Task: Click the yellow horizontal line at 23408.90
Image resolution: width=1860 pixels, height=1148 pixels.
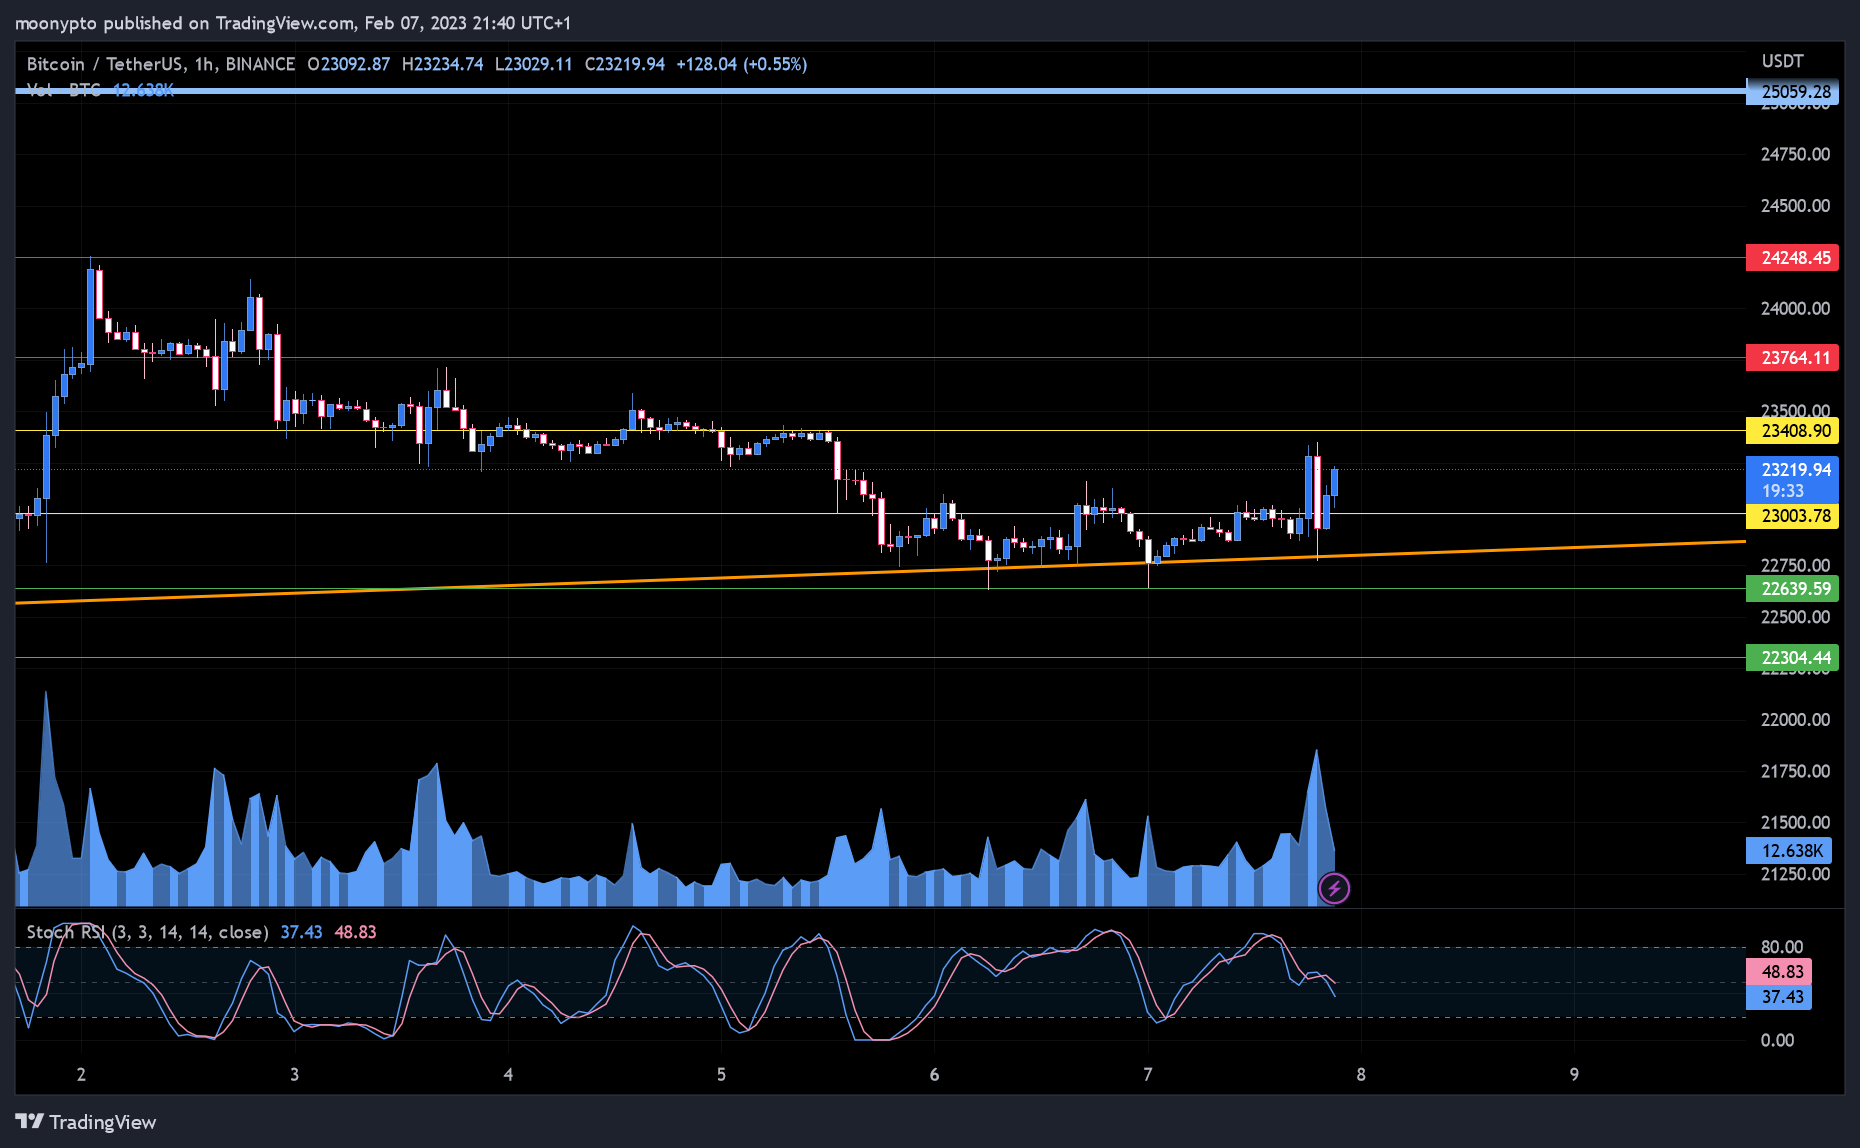Action: (x=880, y=431)
